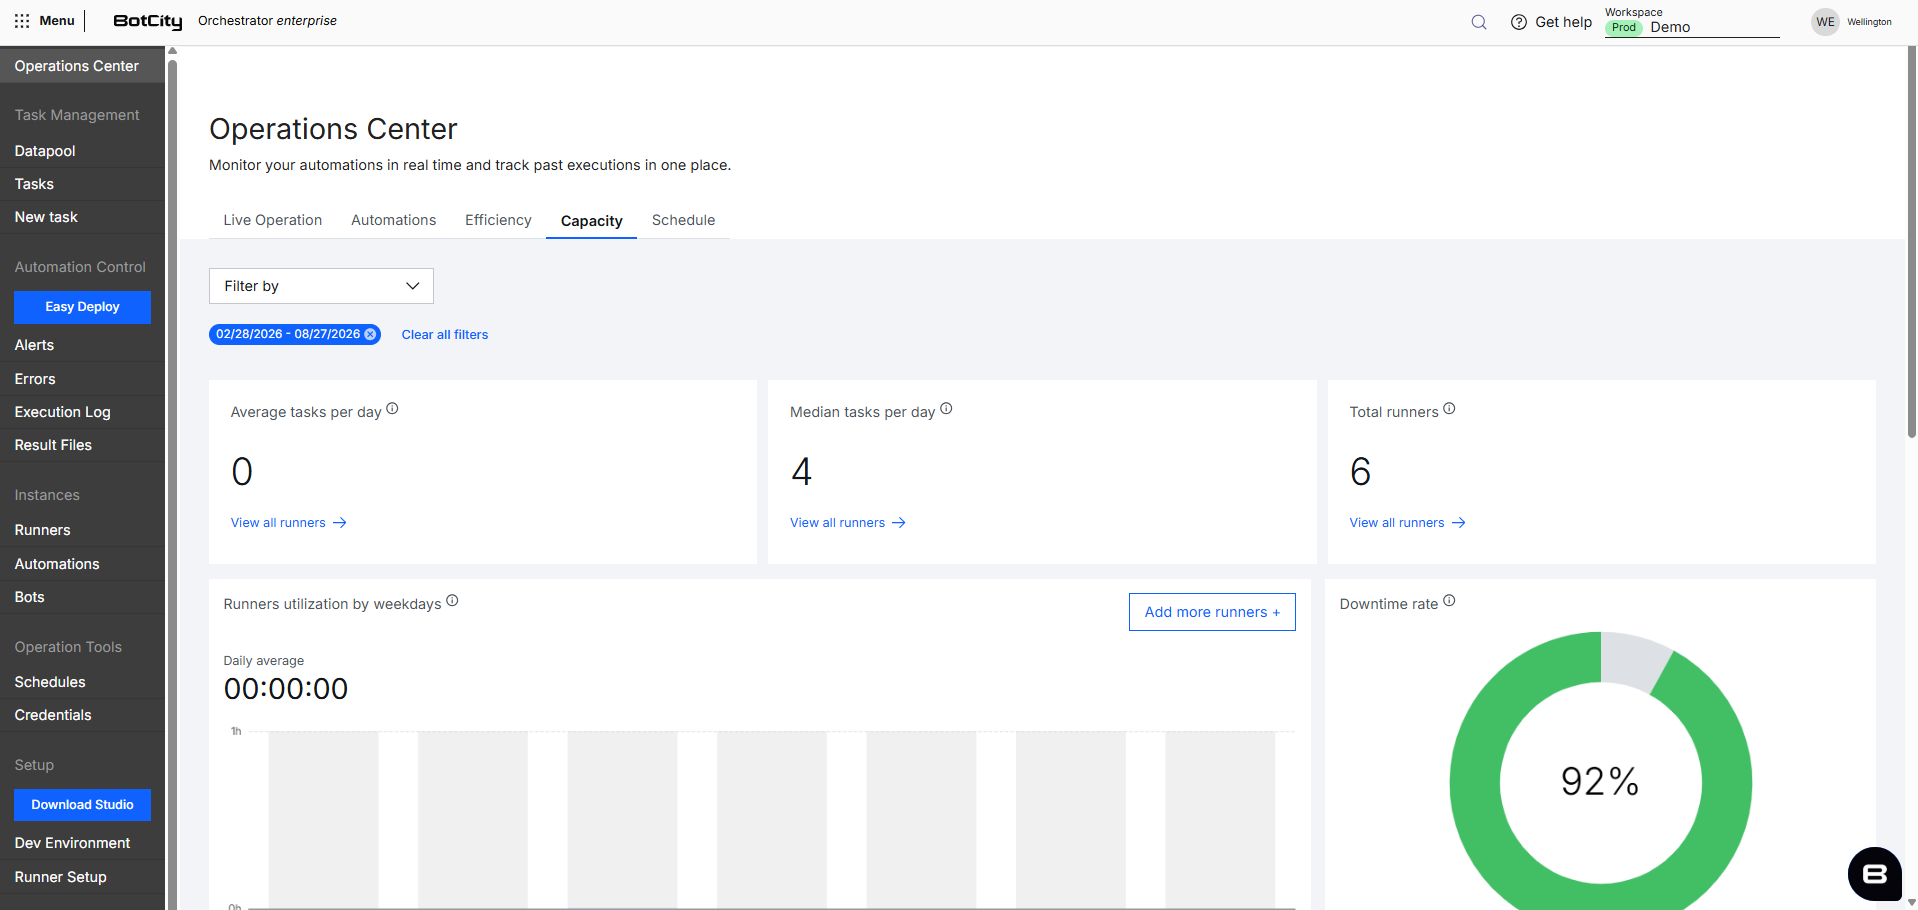Click info icon beside Average tasks per day
This screenshot has width=1918, height=910.
[x=392, y=408]
